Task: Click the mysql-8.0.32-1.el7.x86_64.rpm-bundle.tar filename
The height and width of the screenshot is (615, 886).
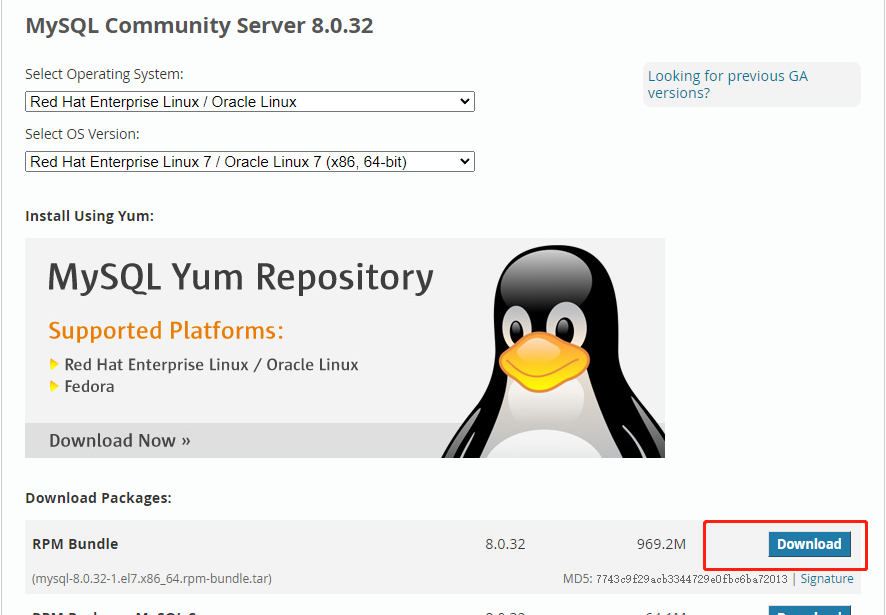Action: (151, 579)
